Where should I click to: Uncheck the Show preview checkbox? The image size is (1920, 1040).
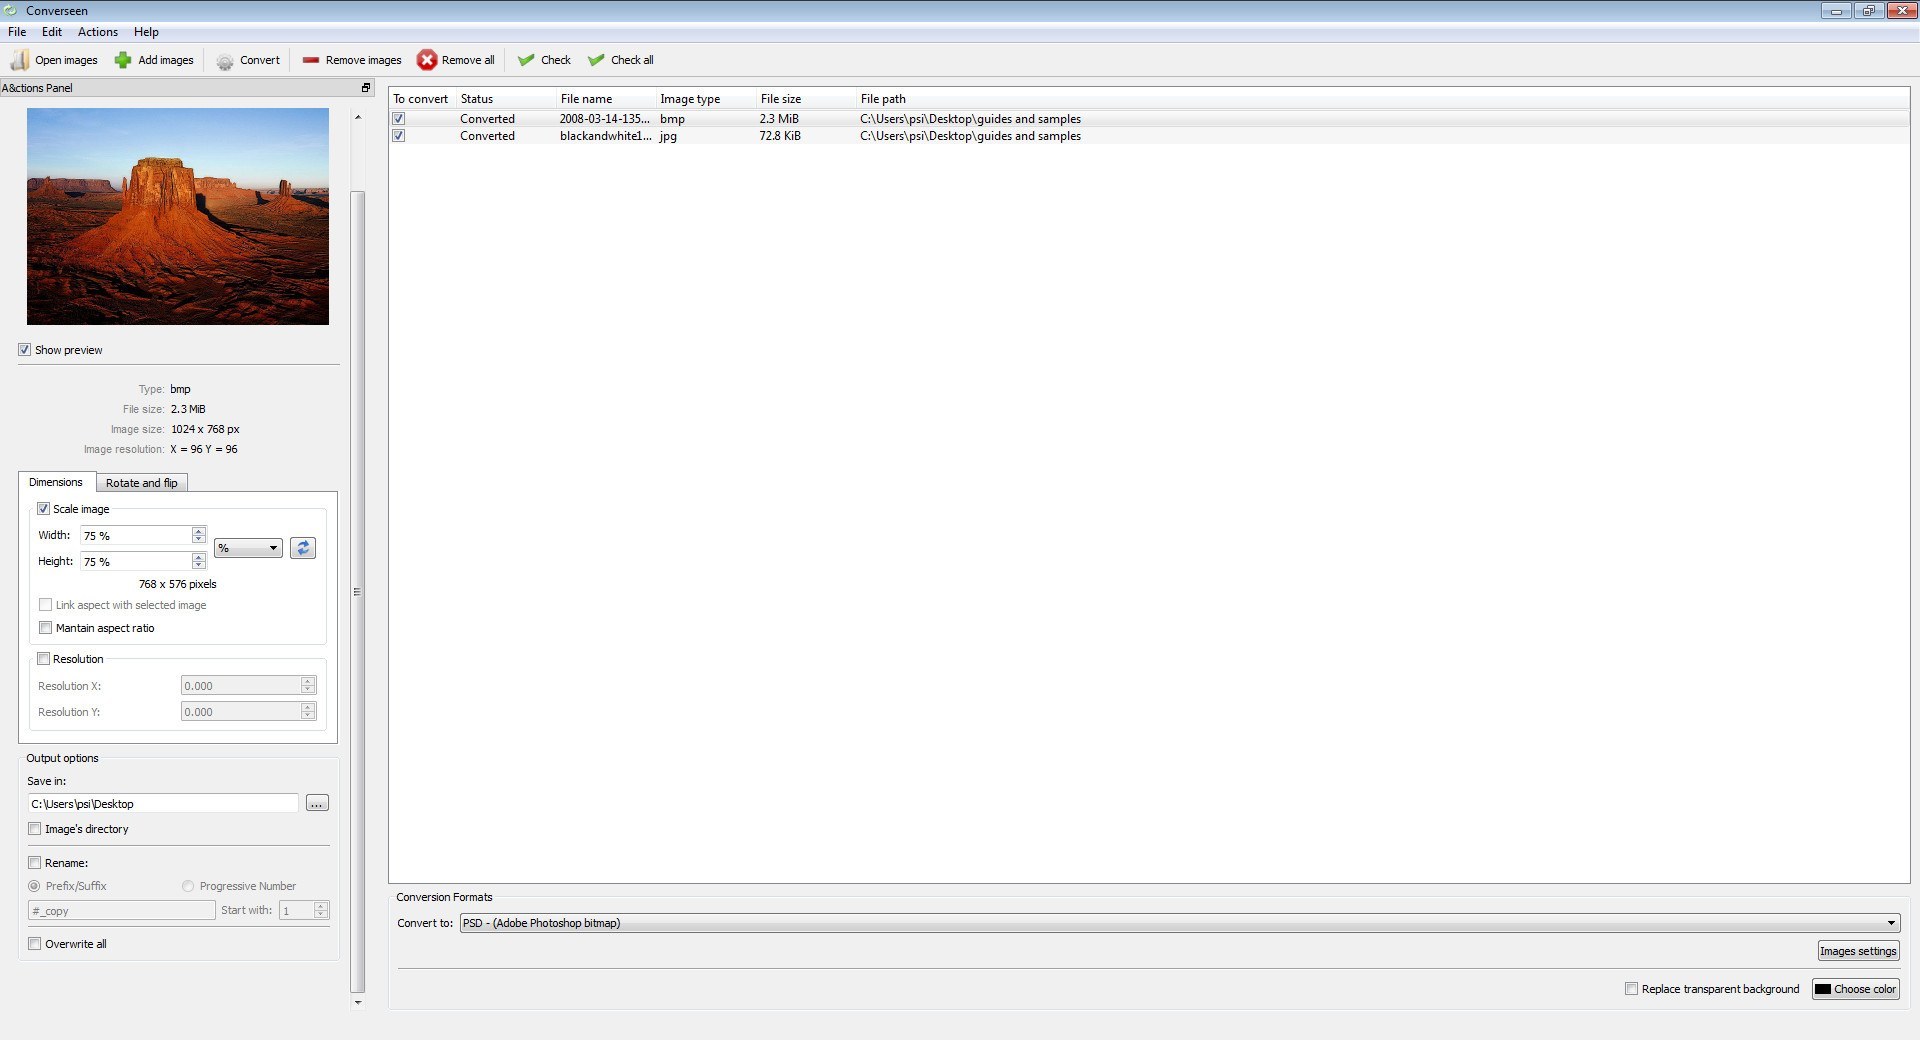pos(24,350)
